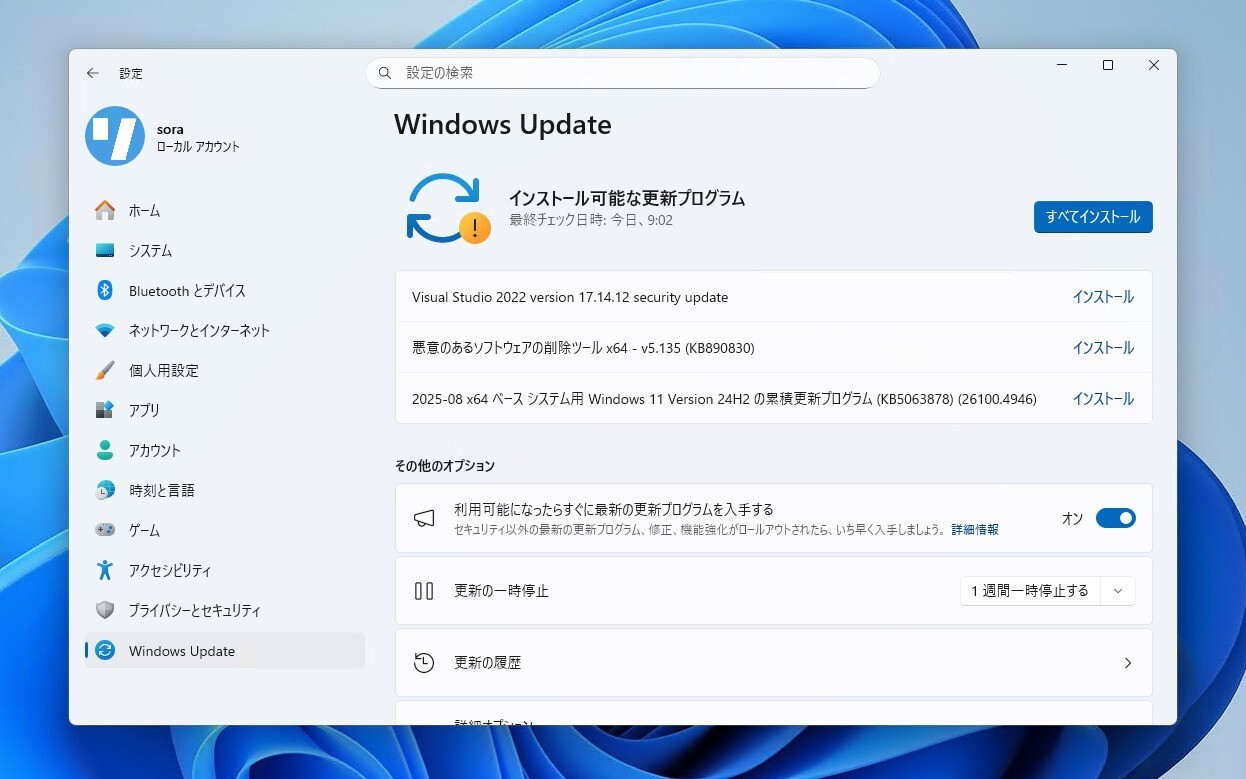Screen dimensions: 1246x779
Task: Go to Bluetooth とデバイス
Action: point(225,290)
